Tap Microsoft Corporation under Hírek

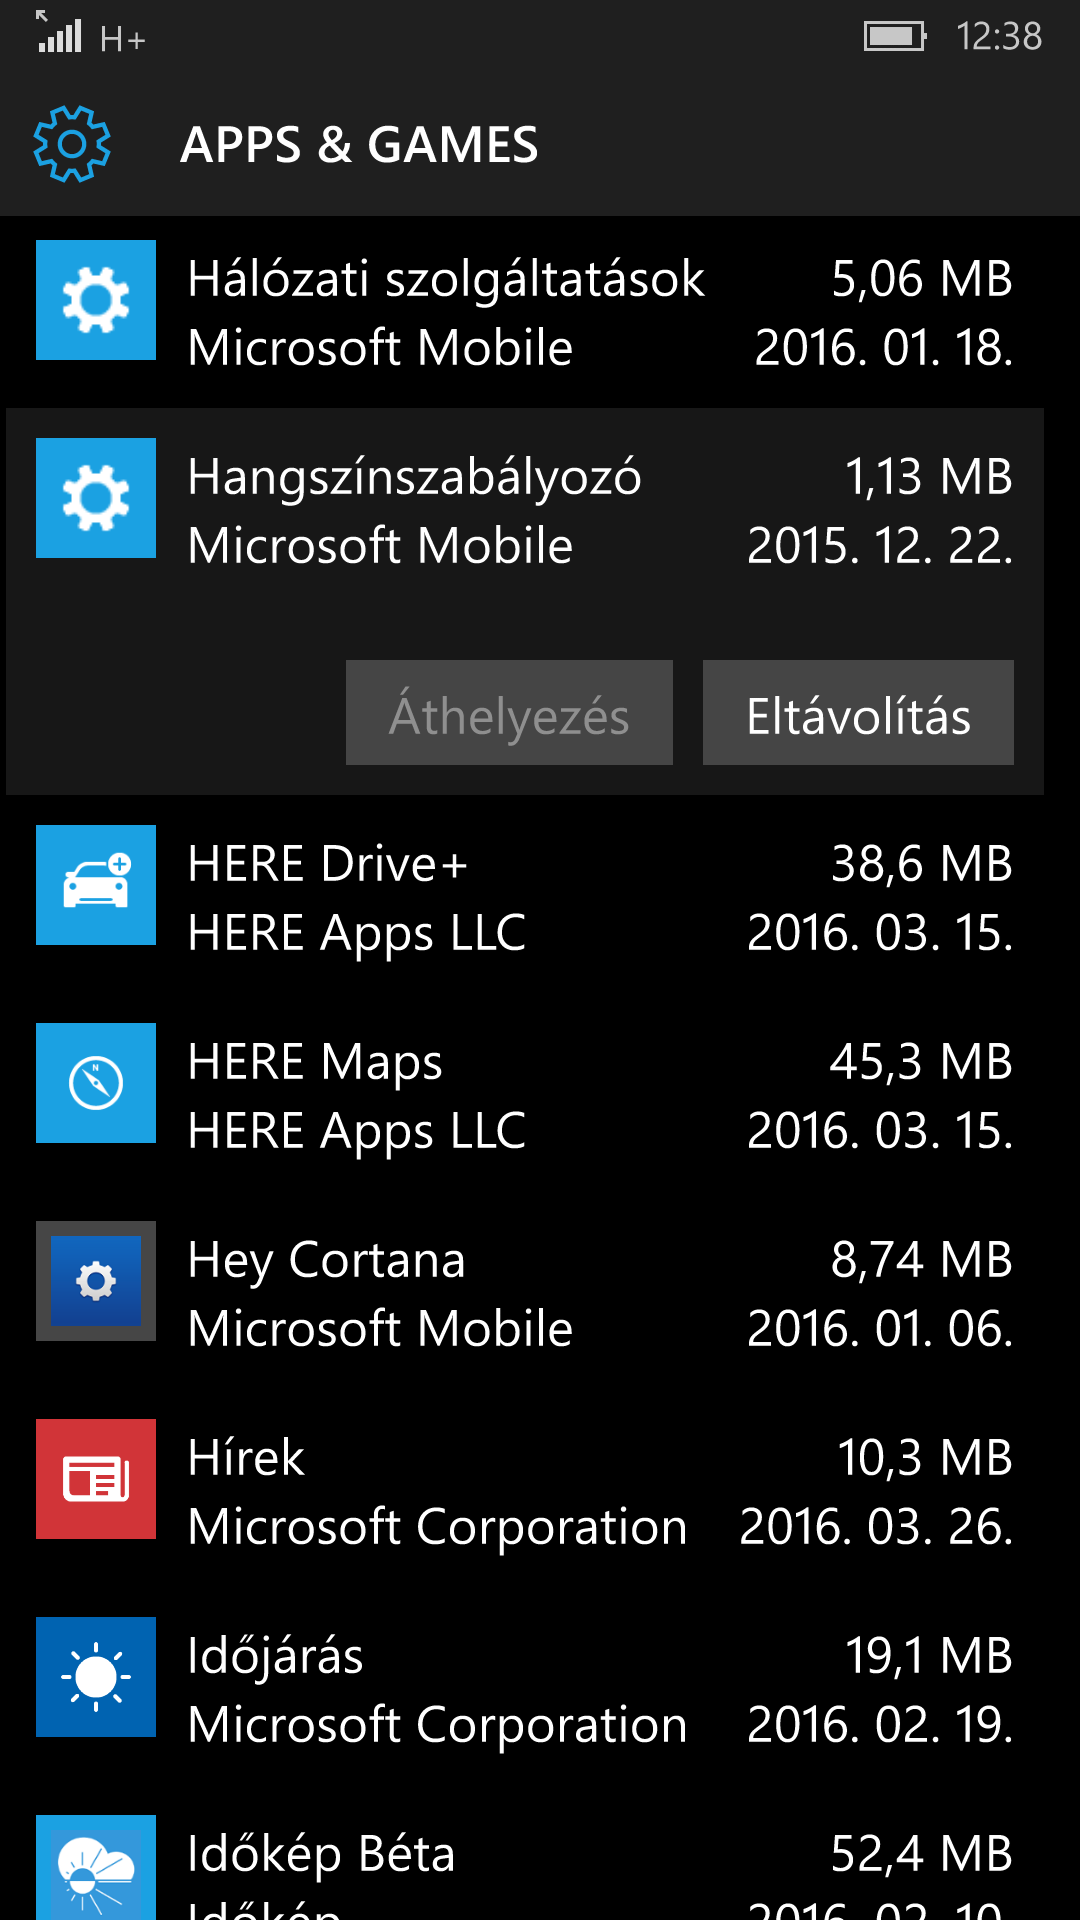437,1528
